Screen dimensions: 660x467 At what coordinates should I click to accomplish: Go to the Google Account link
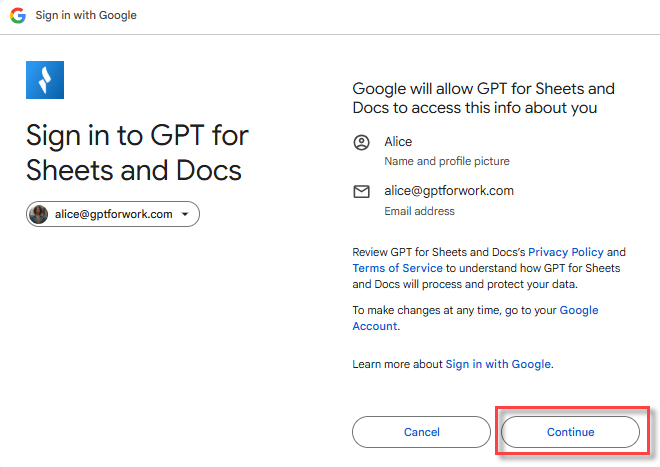pyautogui.click(x=578, y=310)
